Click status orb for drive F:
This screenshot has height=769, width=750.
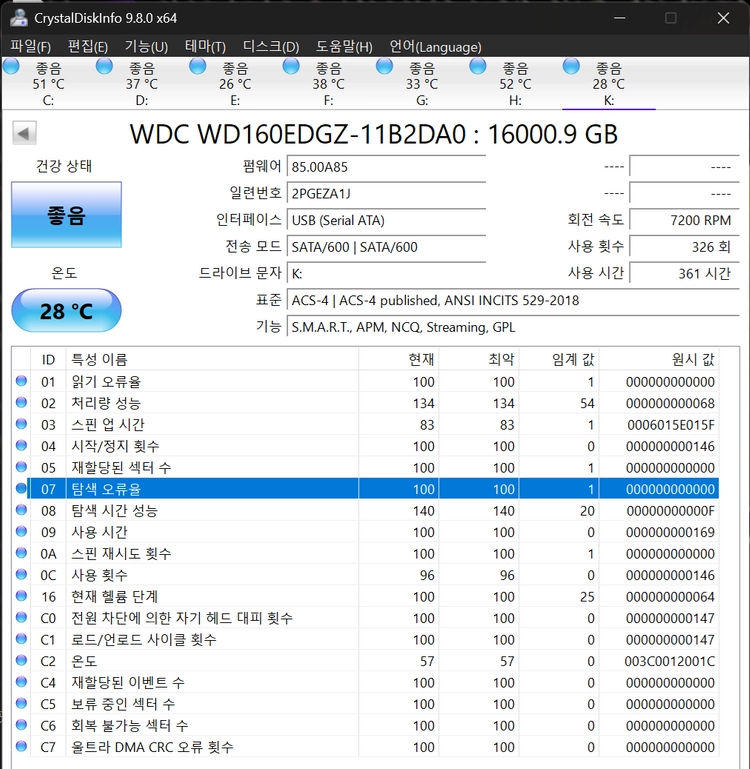291,66
